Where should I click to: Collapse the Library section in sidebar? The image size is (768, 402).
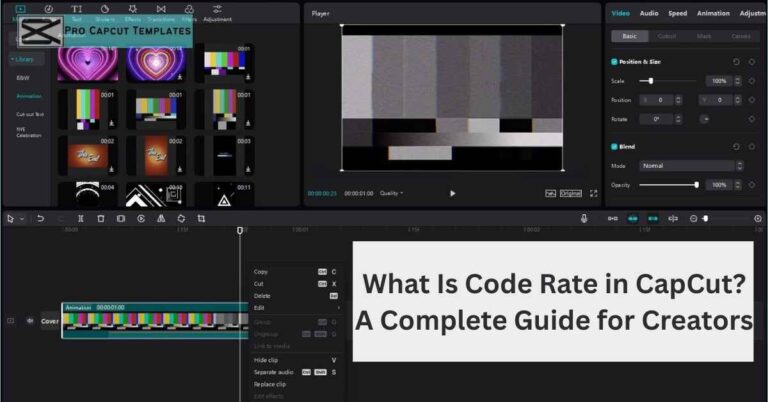[x=22, y=59]
